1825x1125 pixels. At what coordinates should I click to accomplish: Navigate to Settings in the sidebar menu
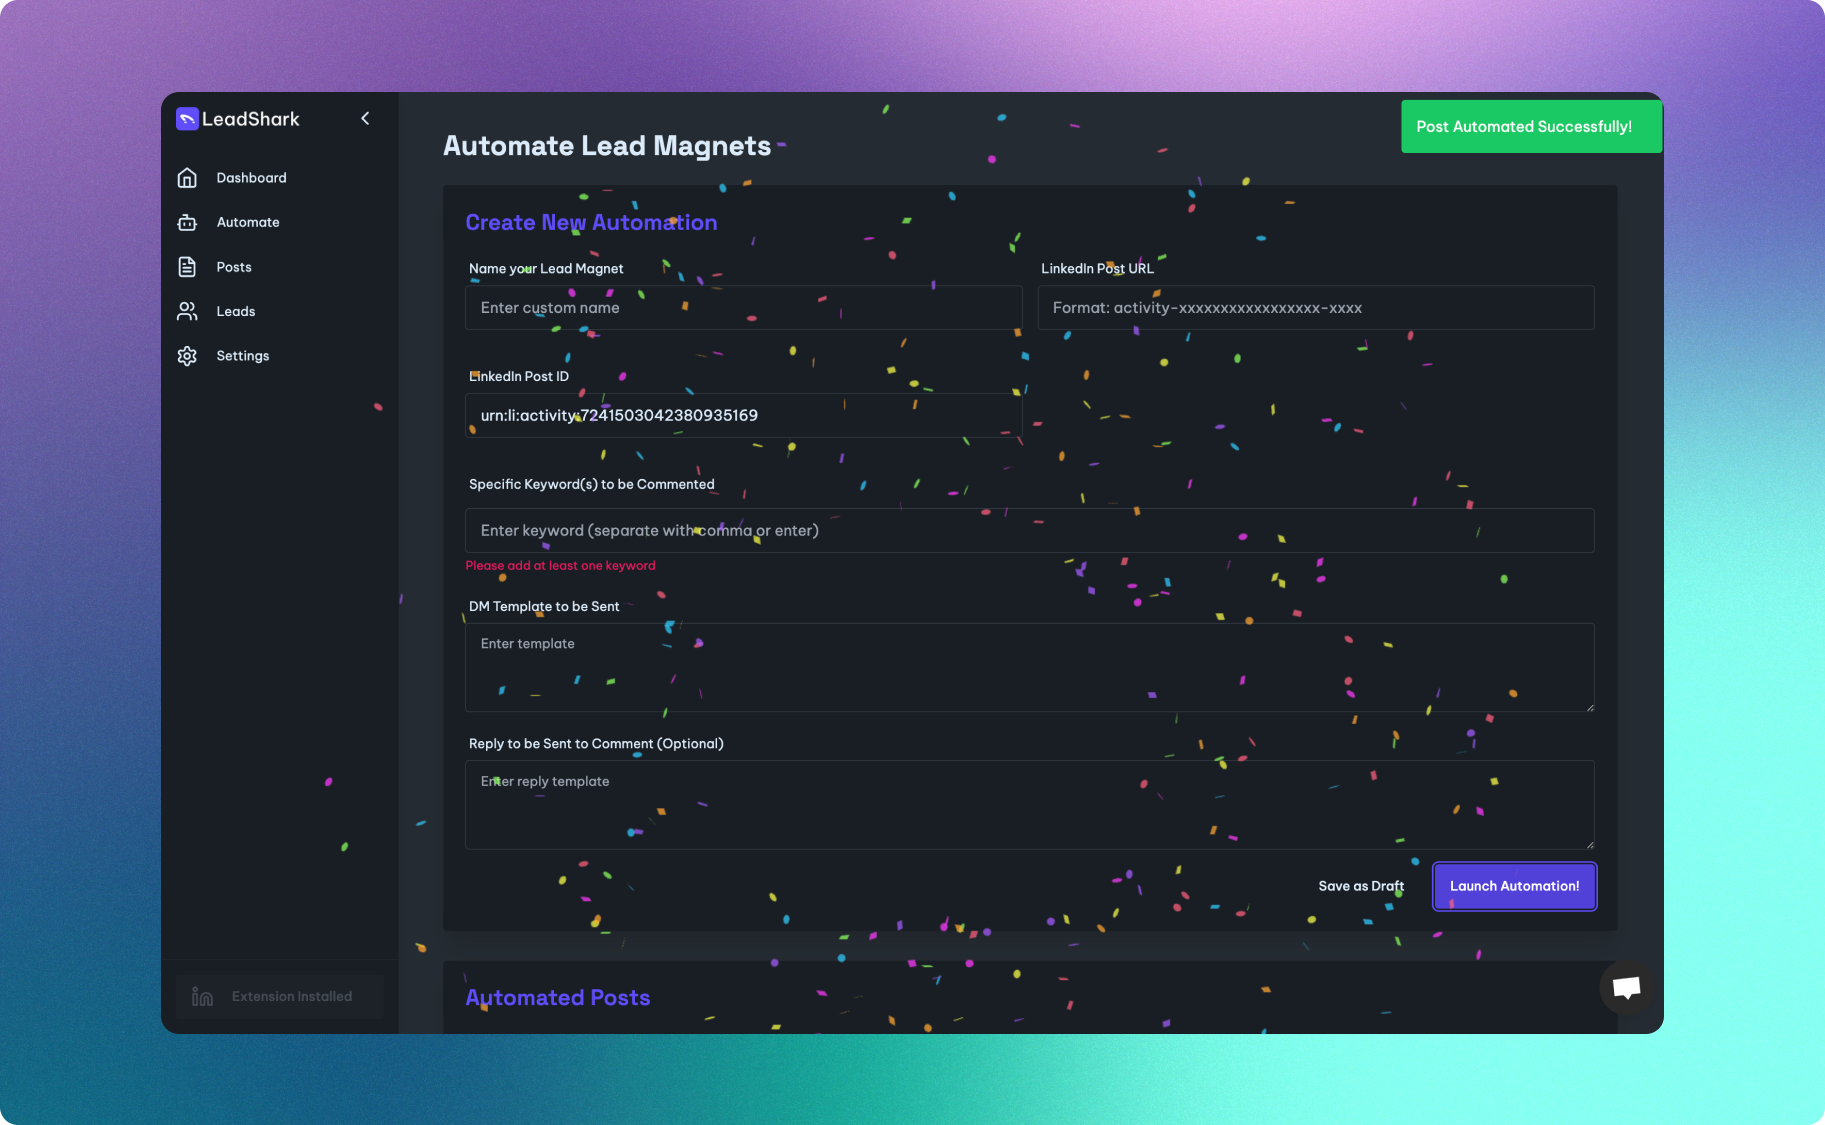pyautogui.click(x=242, y=355)
